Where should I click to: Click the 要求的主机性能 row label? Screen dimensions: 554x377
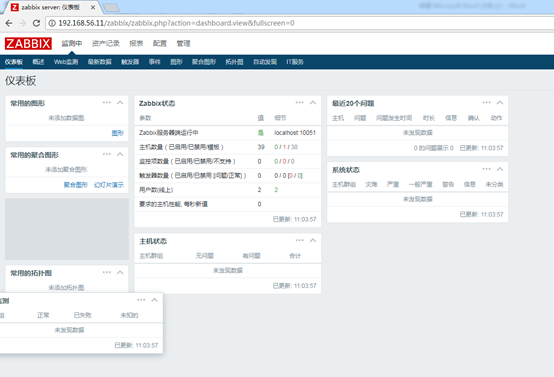point(173,204)
